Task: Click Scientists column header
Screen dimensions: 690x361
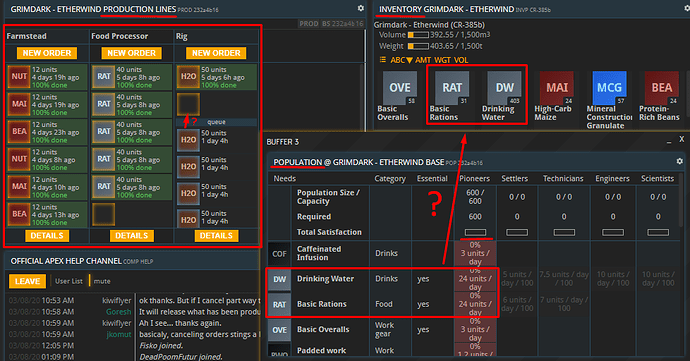Action: click(x=657, y=178)
